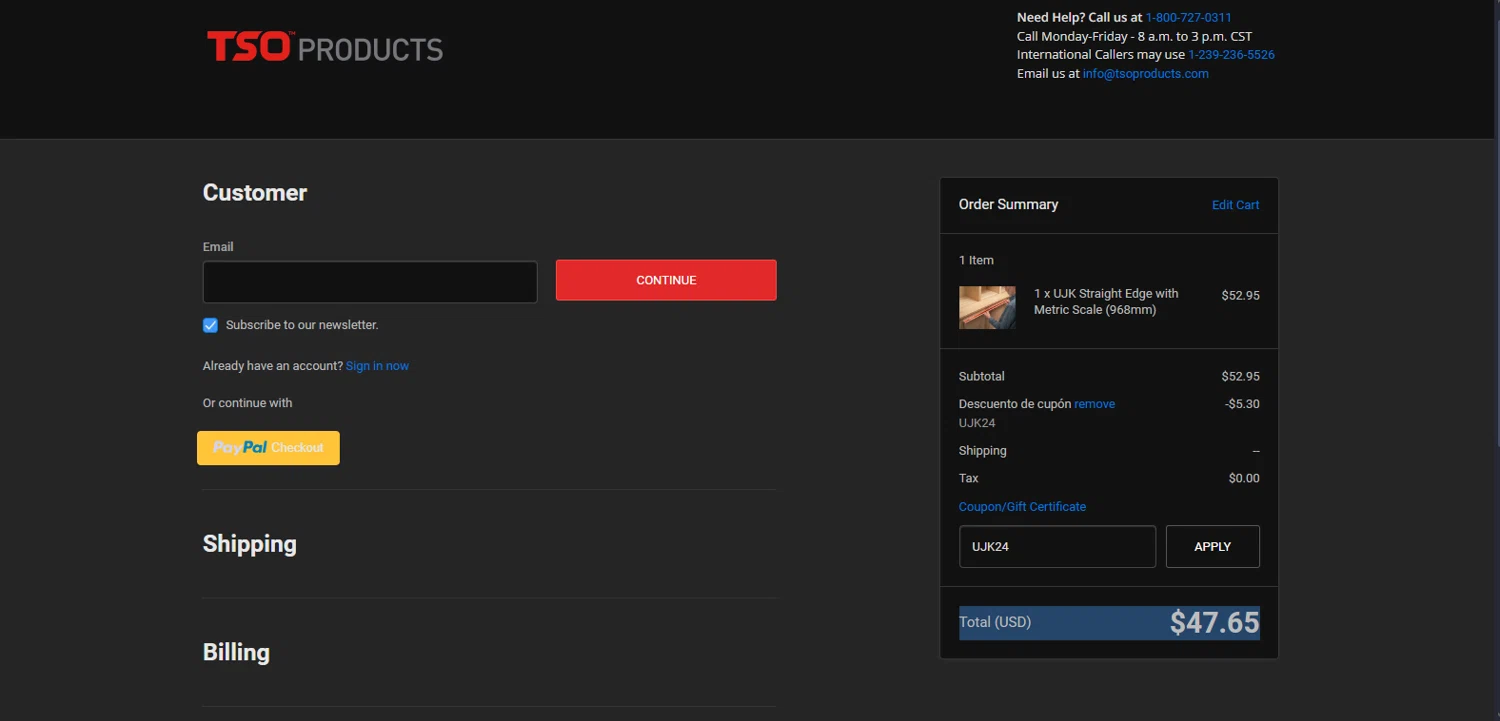Select the Total (USD) label
This screenshot has height=721, width=1500.
click(x=995, y=622)
